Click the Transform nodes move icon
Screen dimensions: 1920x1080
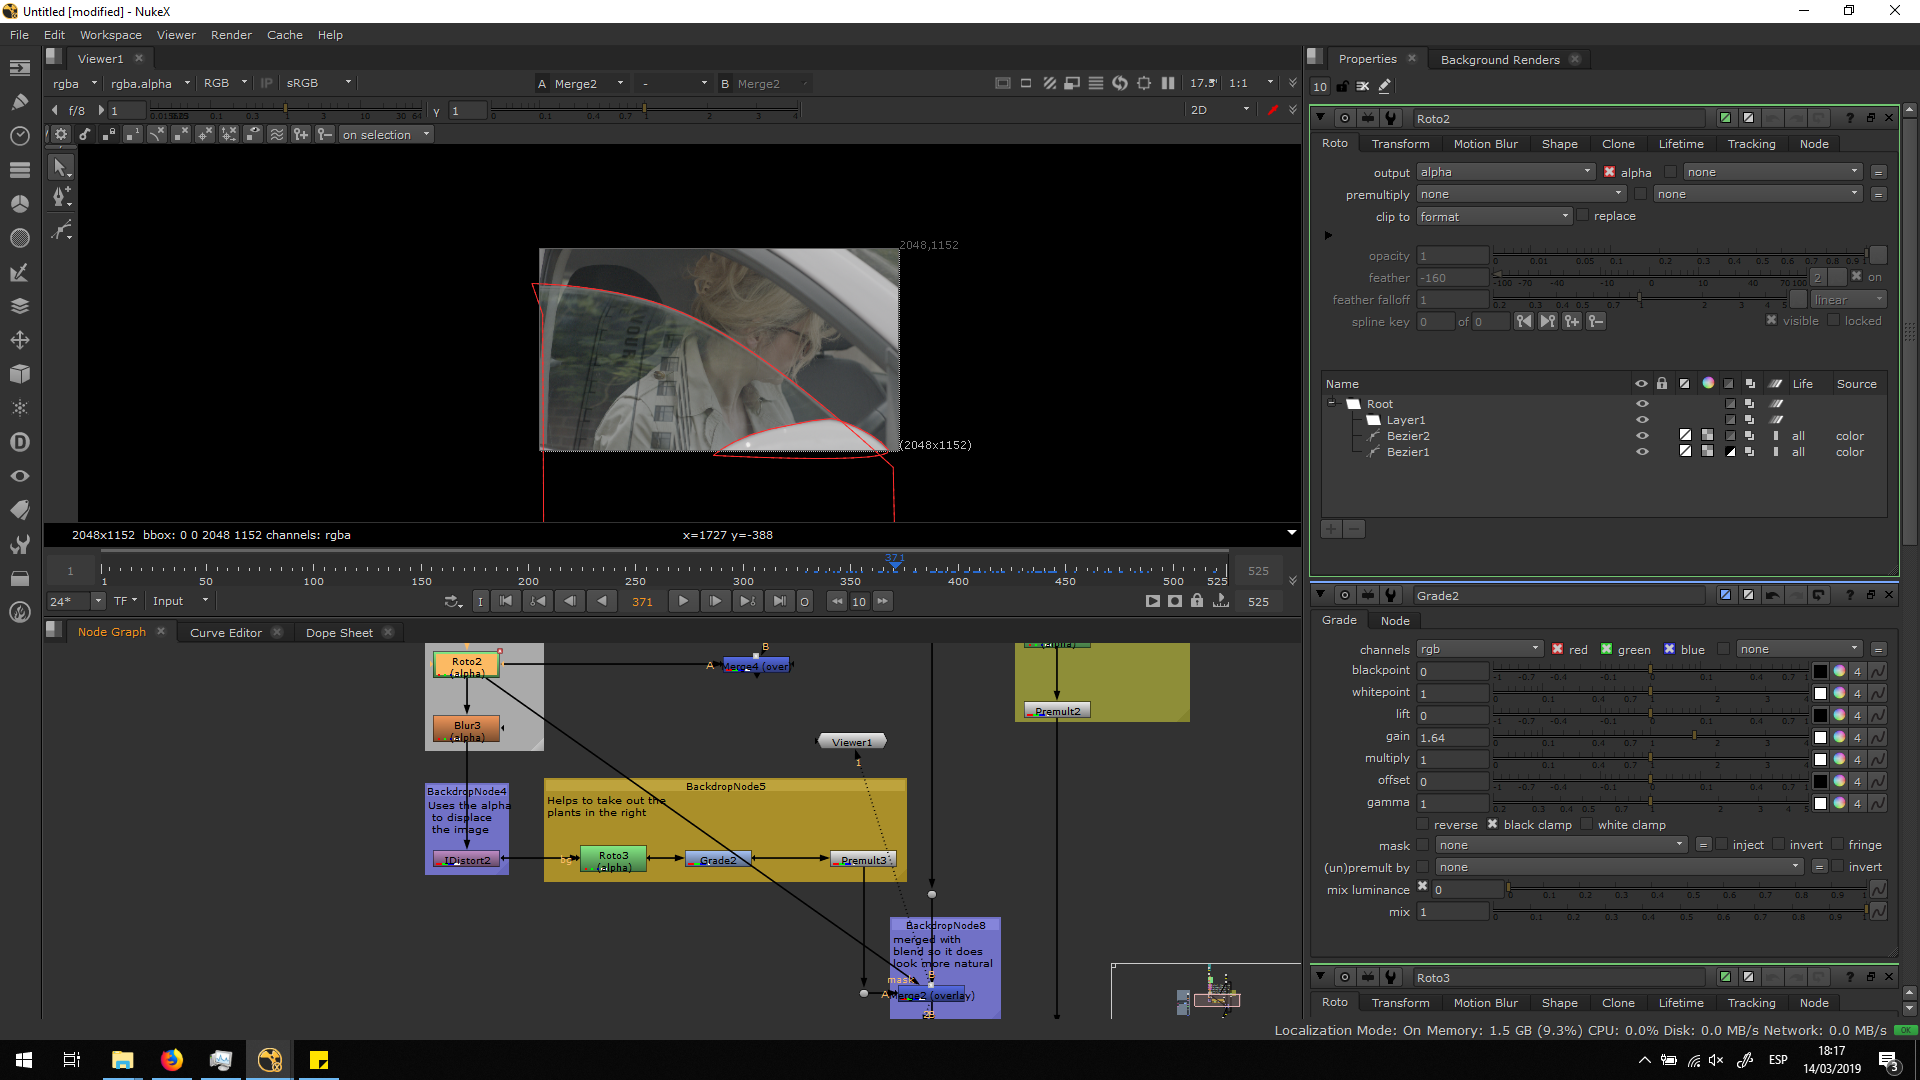(x=19, y=340)
